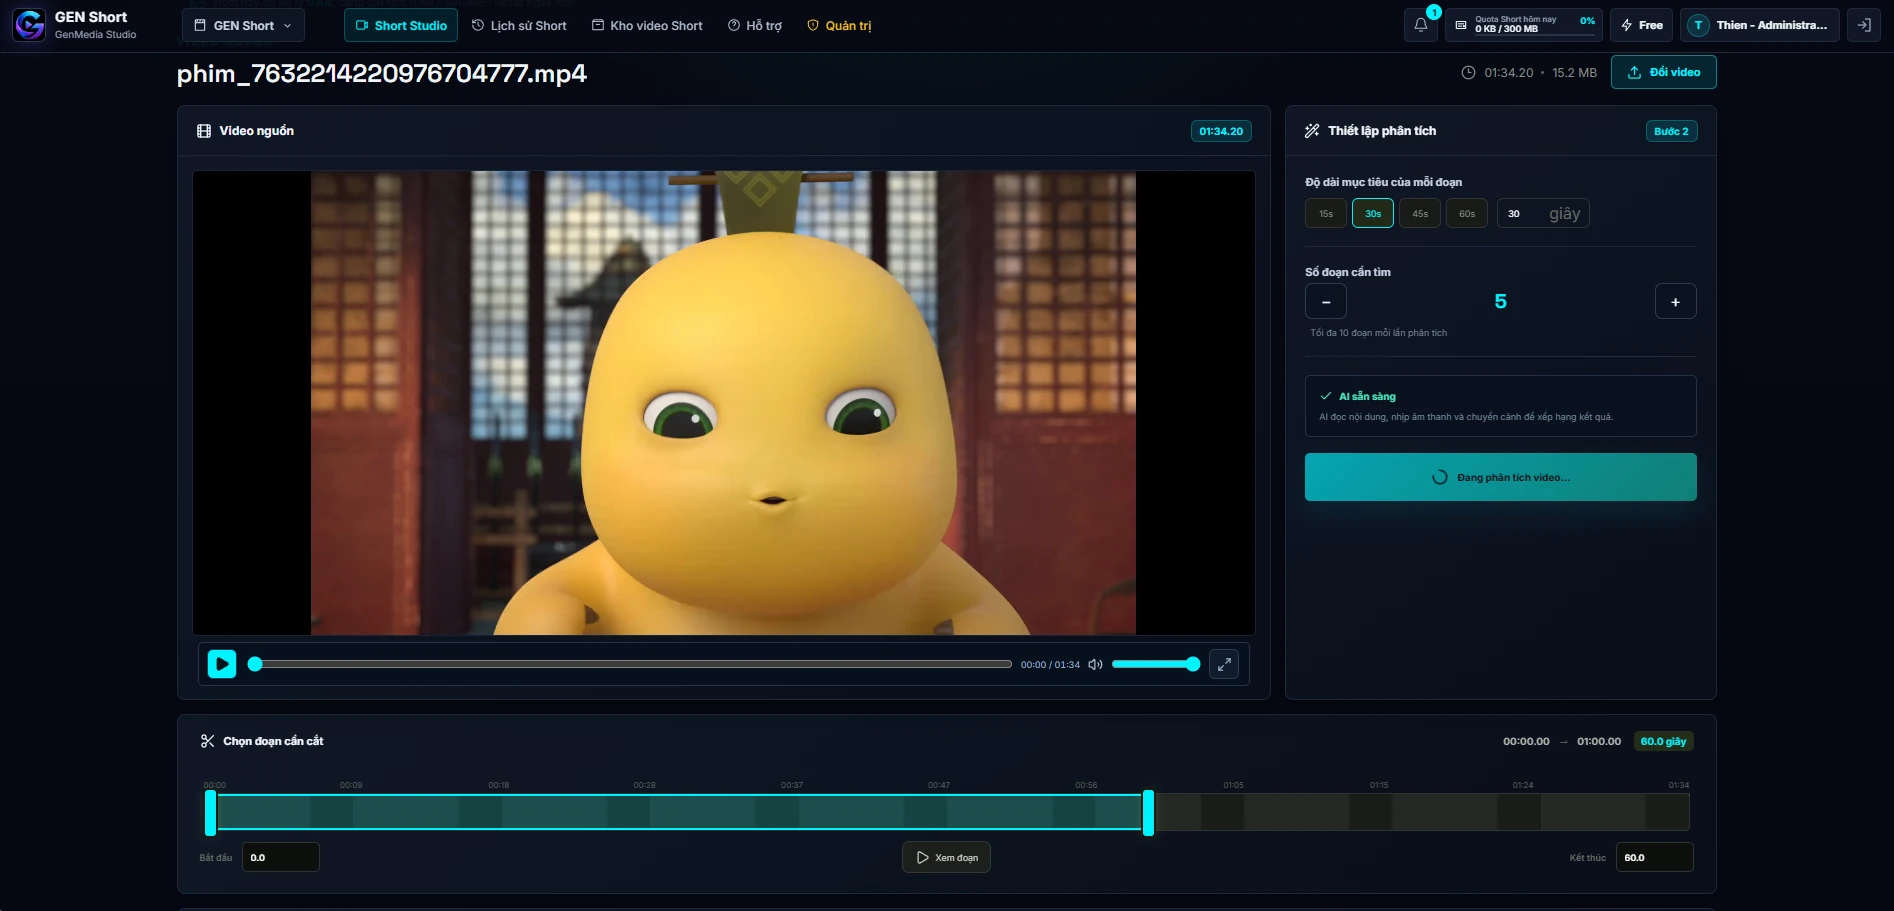Click the video preview frame
Viewport: 1894px width, 911px height.
[x=723, y=402]
